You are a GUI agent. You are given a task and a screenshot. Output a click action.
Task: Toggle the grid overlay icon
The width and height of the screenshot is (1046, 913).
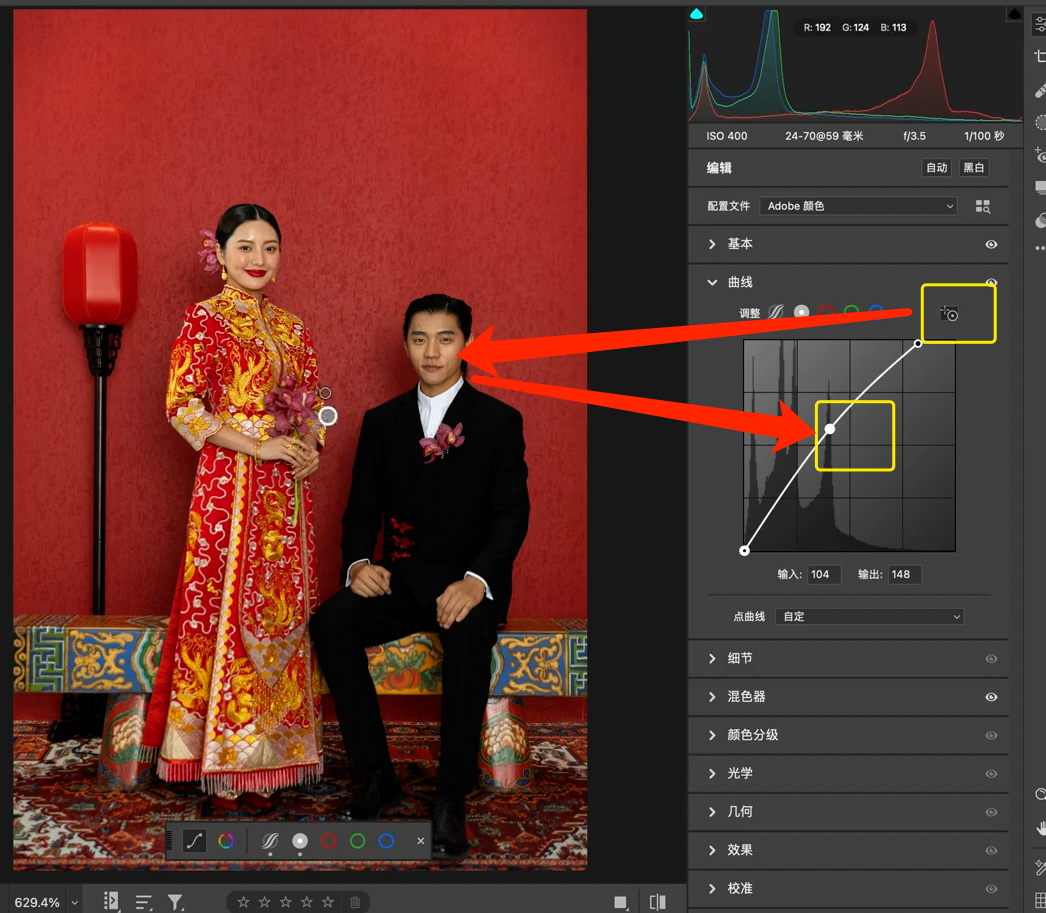pyautogui.click(x=1040, y=901)
